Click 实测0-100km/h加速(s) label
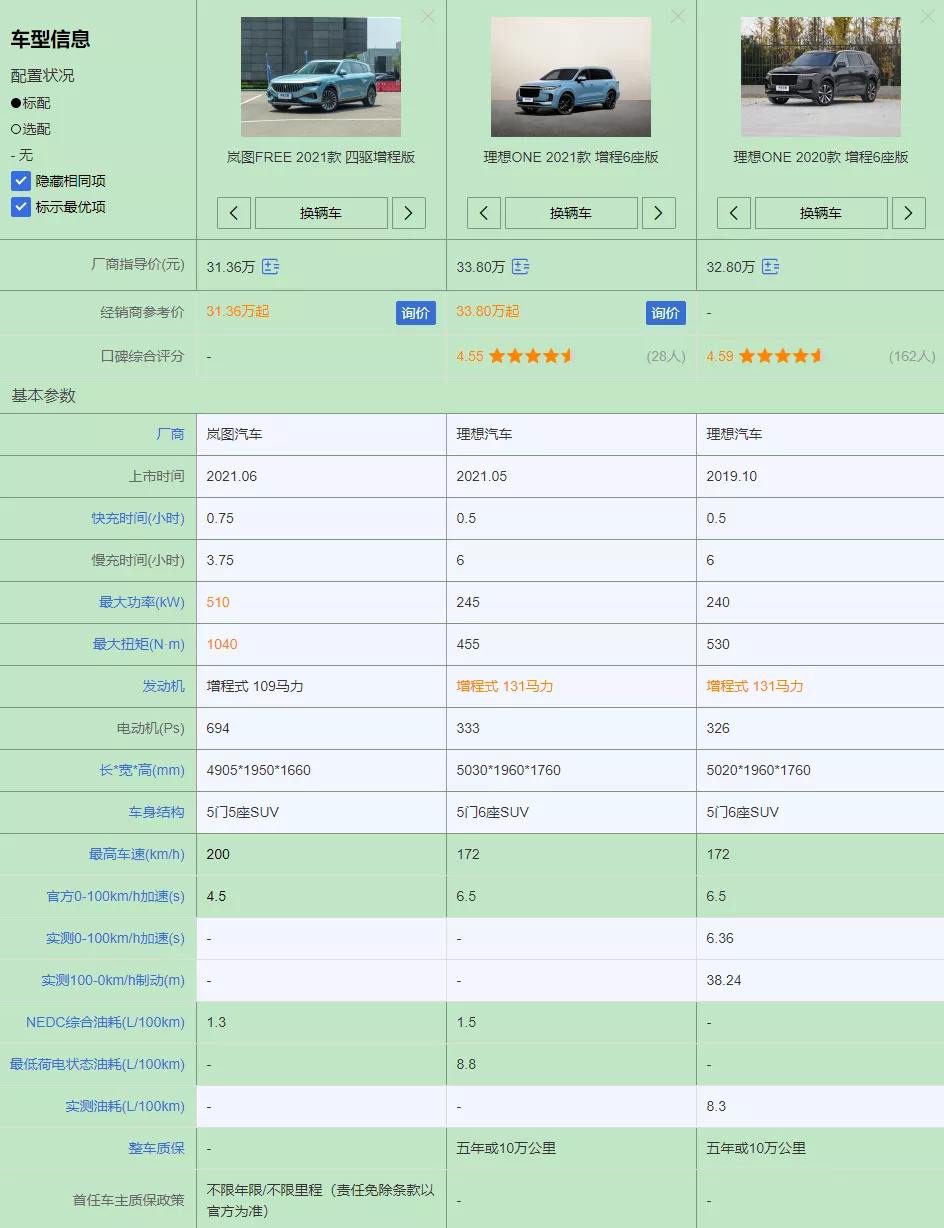Viewport: 944px width, 1228px height. (116, 938)
